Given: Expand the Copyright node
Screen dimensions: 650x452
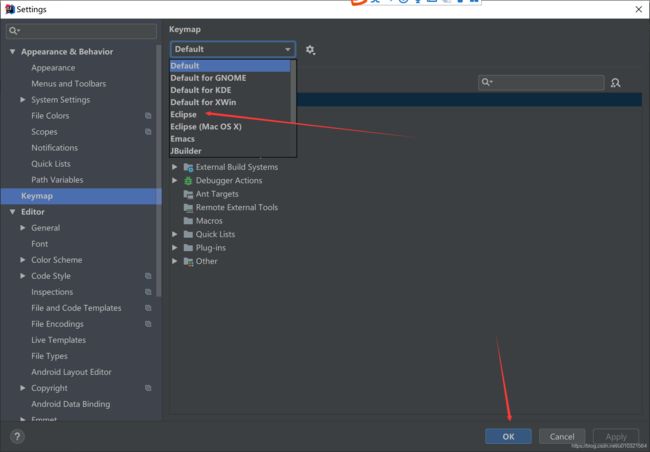Looking at the screenshot, I should coord(23,388).
